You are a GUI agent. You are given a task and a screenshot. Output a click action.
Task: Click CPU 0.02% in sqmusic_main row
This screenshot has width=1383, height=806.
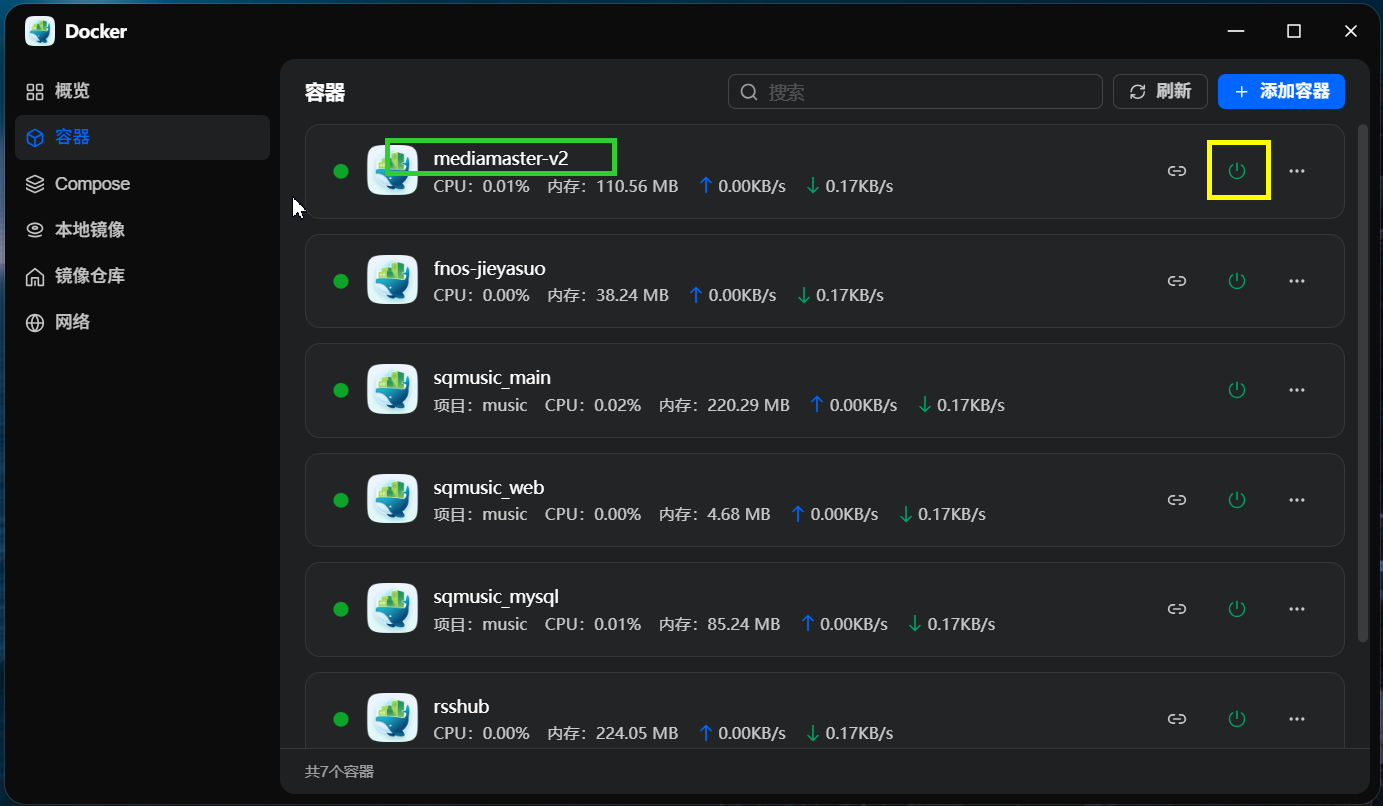593,405
